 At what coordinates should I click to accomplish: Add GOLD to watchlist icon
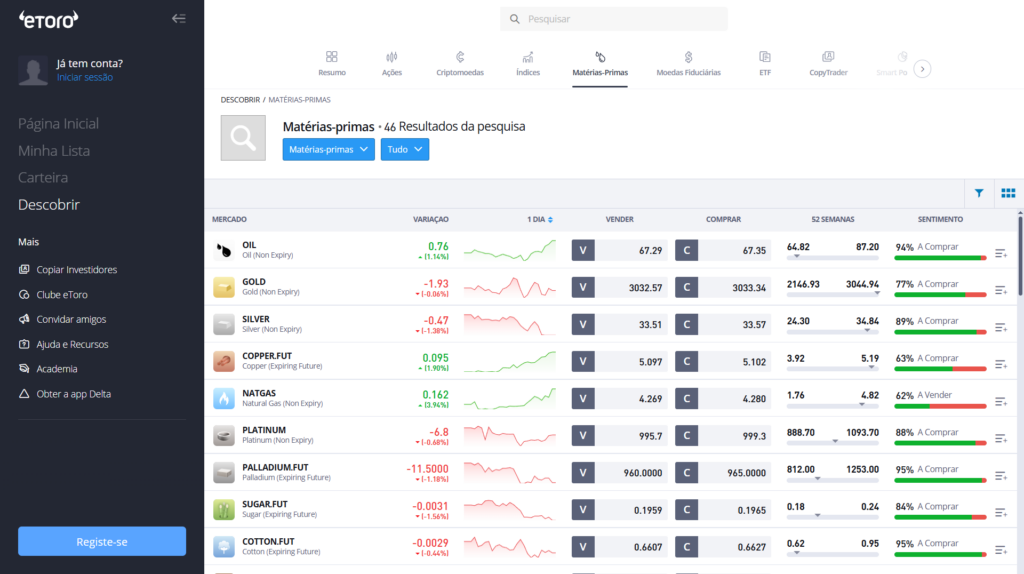pyautogui.click(x=1000, y=290)
